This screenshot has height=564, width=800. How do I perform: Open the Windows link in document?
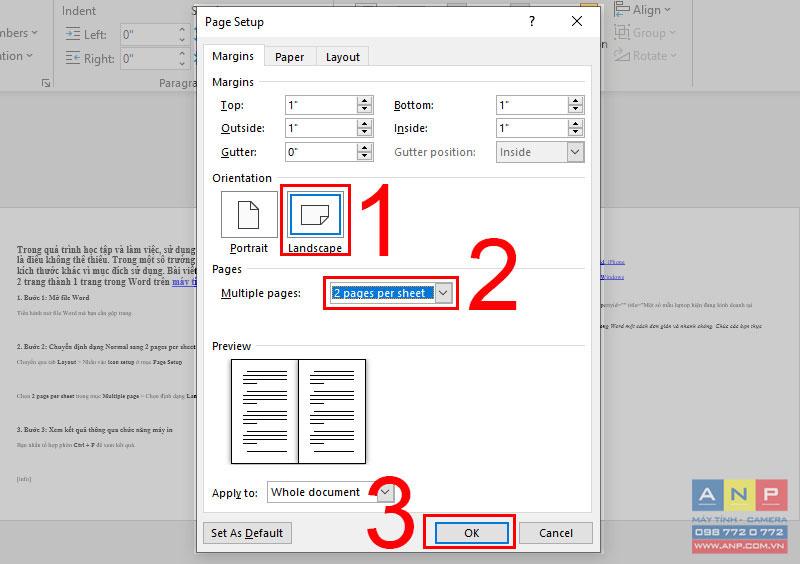(x=612, y=277)
